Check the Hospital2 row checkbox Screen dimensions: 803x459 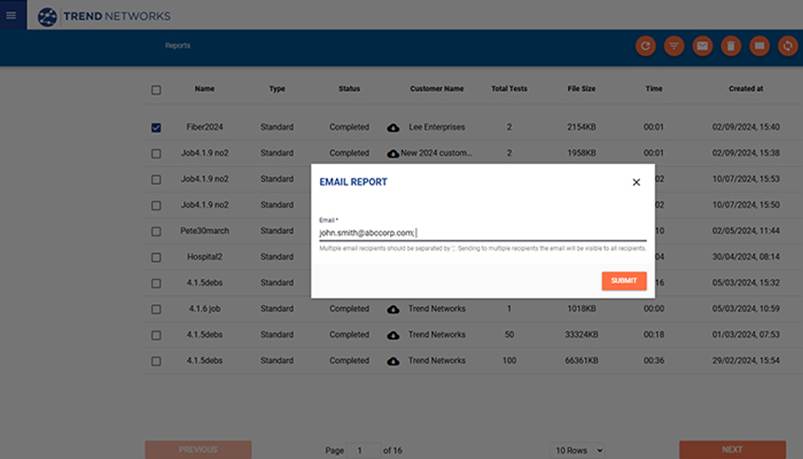(x=156, y=257)
